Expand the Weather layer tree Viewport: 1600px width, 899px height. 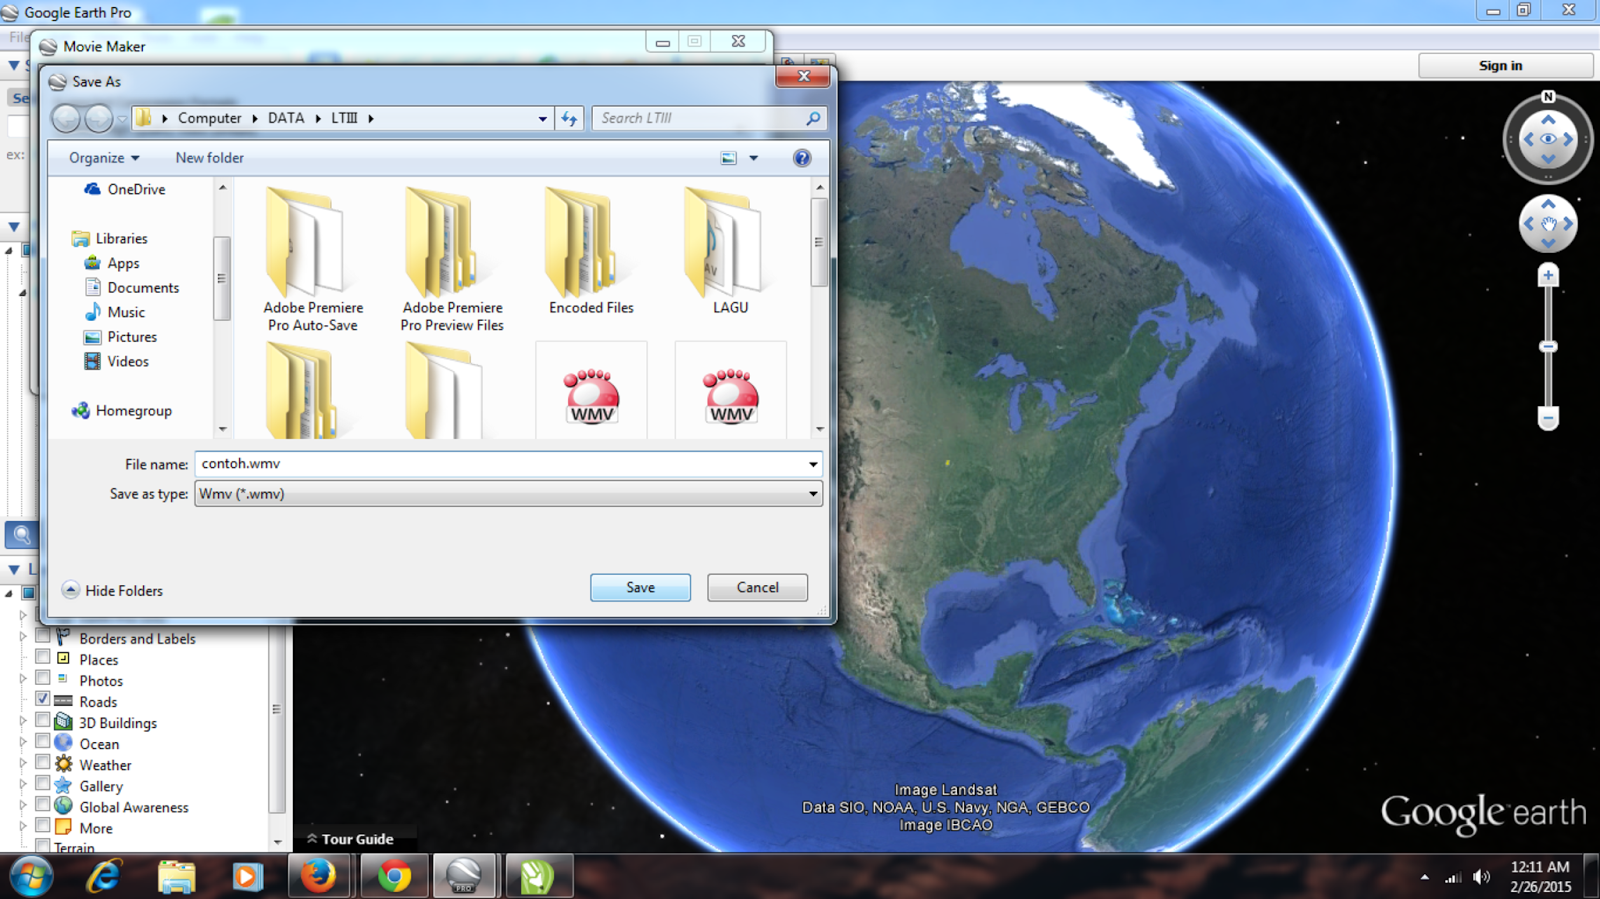click(23, 763)
